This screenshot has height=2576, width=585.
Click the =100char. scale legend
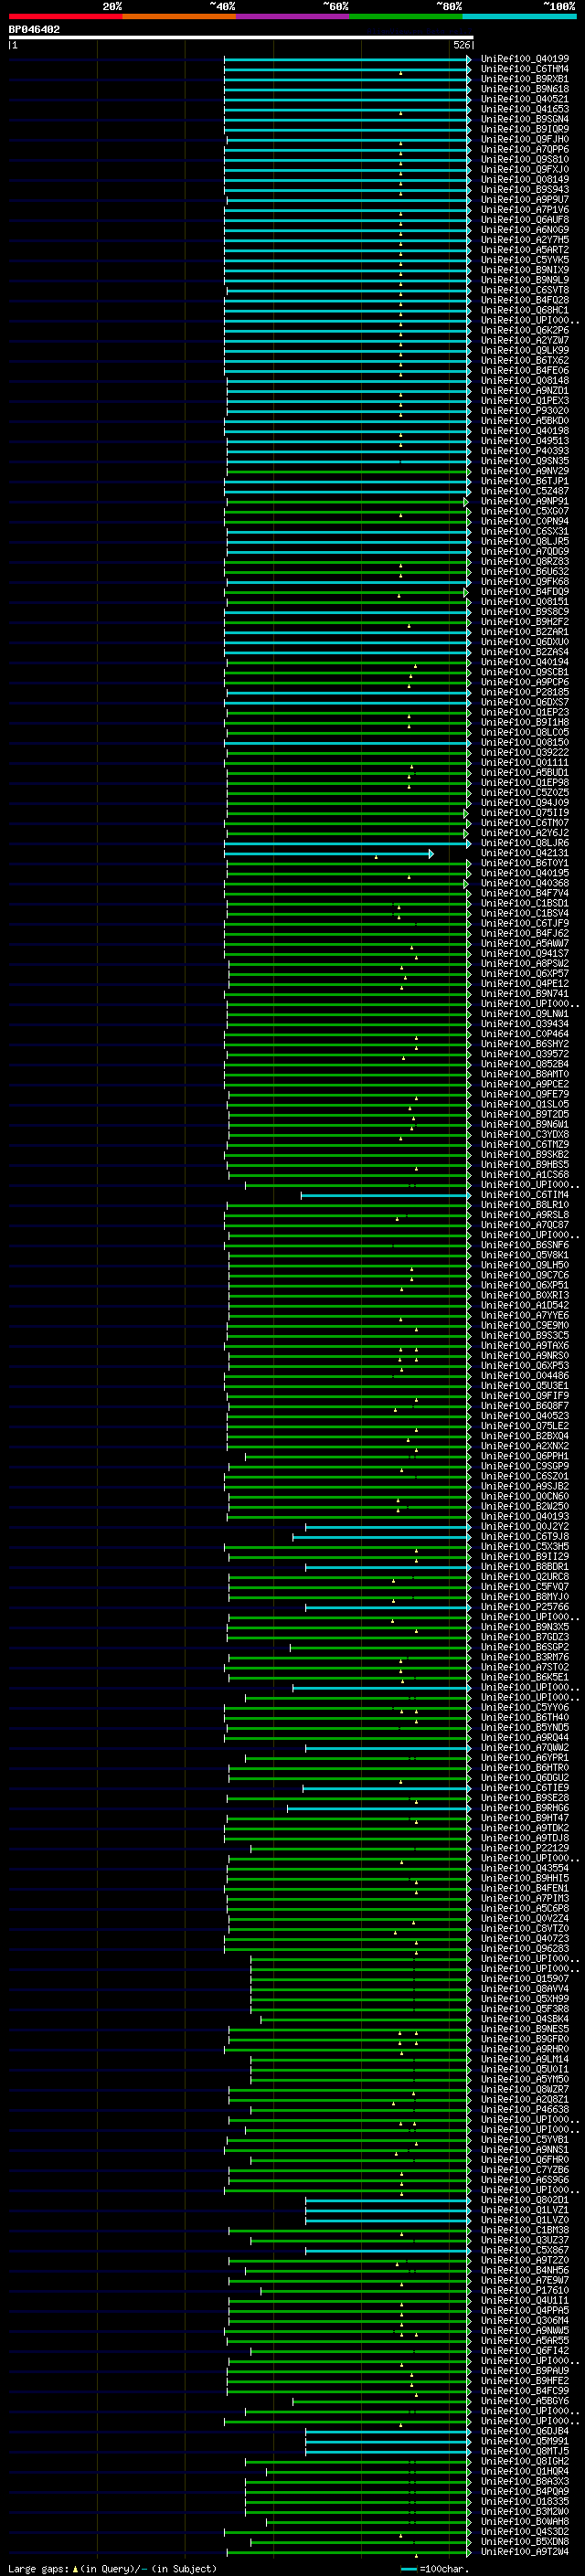pyautogui.click(x=435, y=2569)
